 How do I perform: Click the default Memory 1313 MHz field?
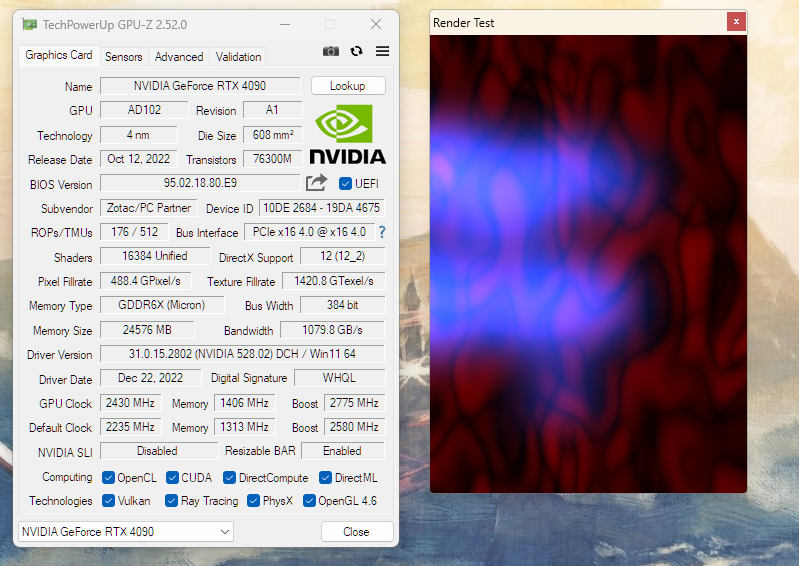pyautogui.click(x=245, y=427)
